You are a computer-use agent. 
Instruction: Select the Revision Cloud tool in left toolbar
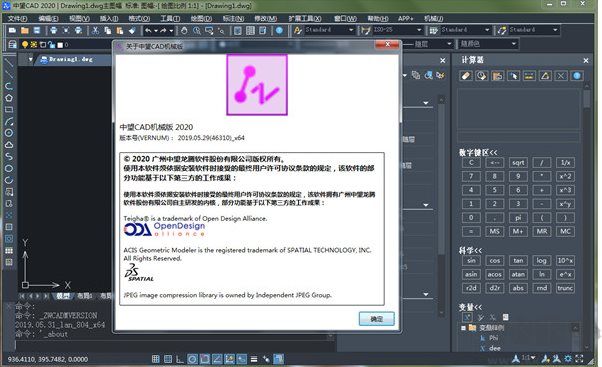pos(9,145)
